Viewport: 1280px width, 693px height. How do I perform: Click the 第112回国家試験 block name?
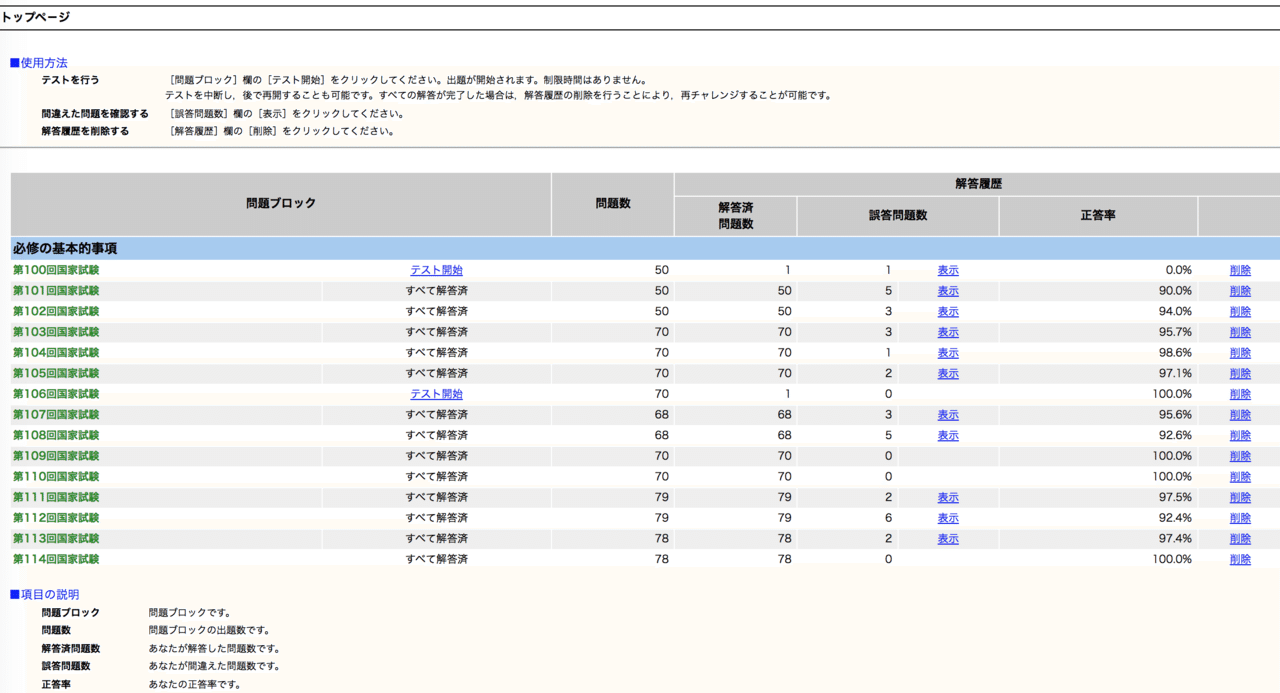coord(56,518)
